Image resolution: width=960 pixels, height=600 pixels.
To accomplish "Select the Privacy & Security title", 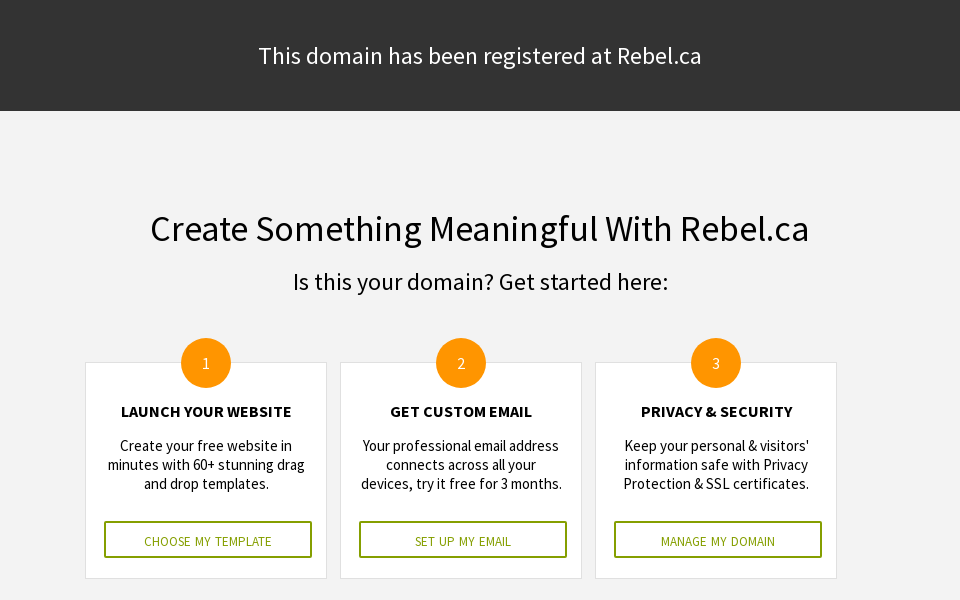I will click(x=716, y=412).
